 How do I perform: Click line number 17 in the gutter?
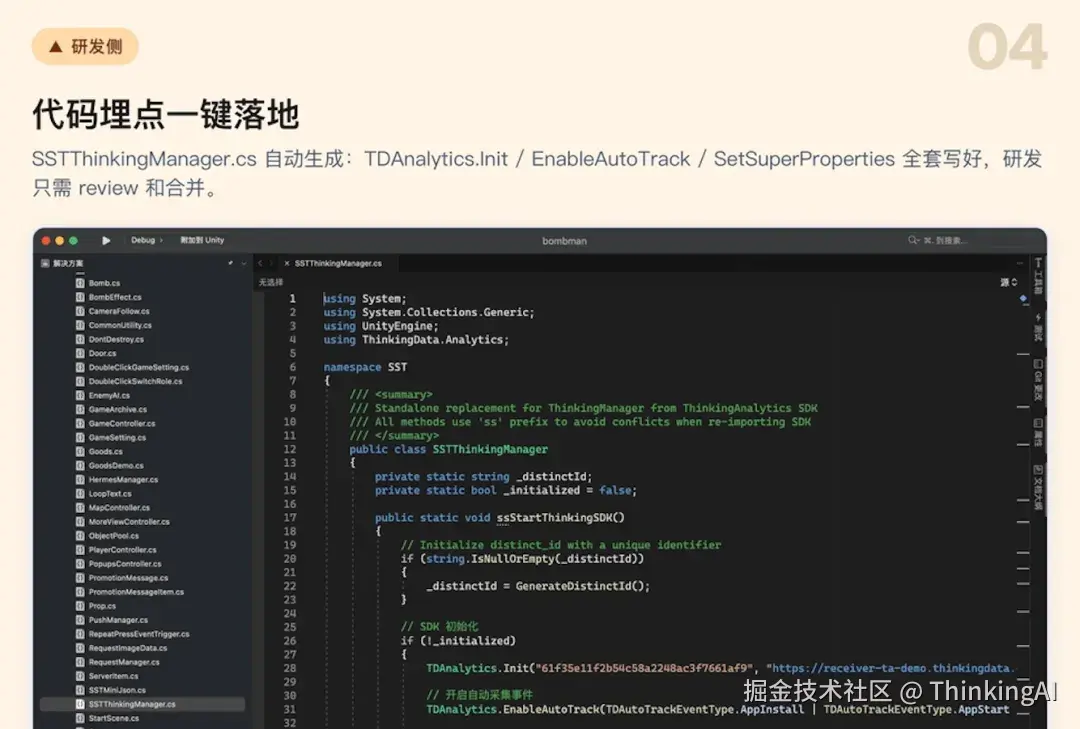(x=290, y=517)
